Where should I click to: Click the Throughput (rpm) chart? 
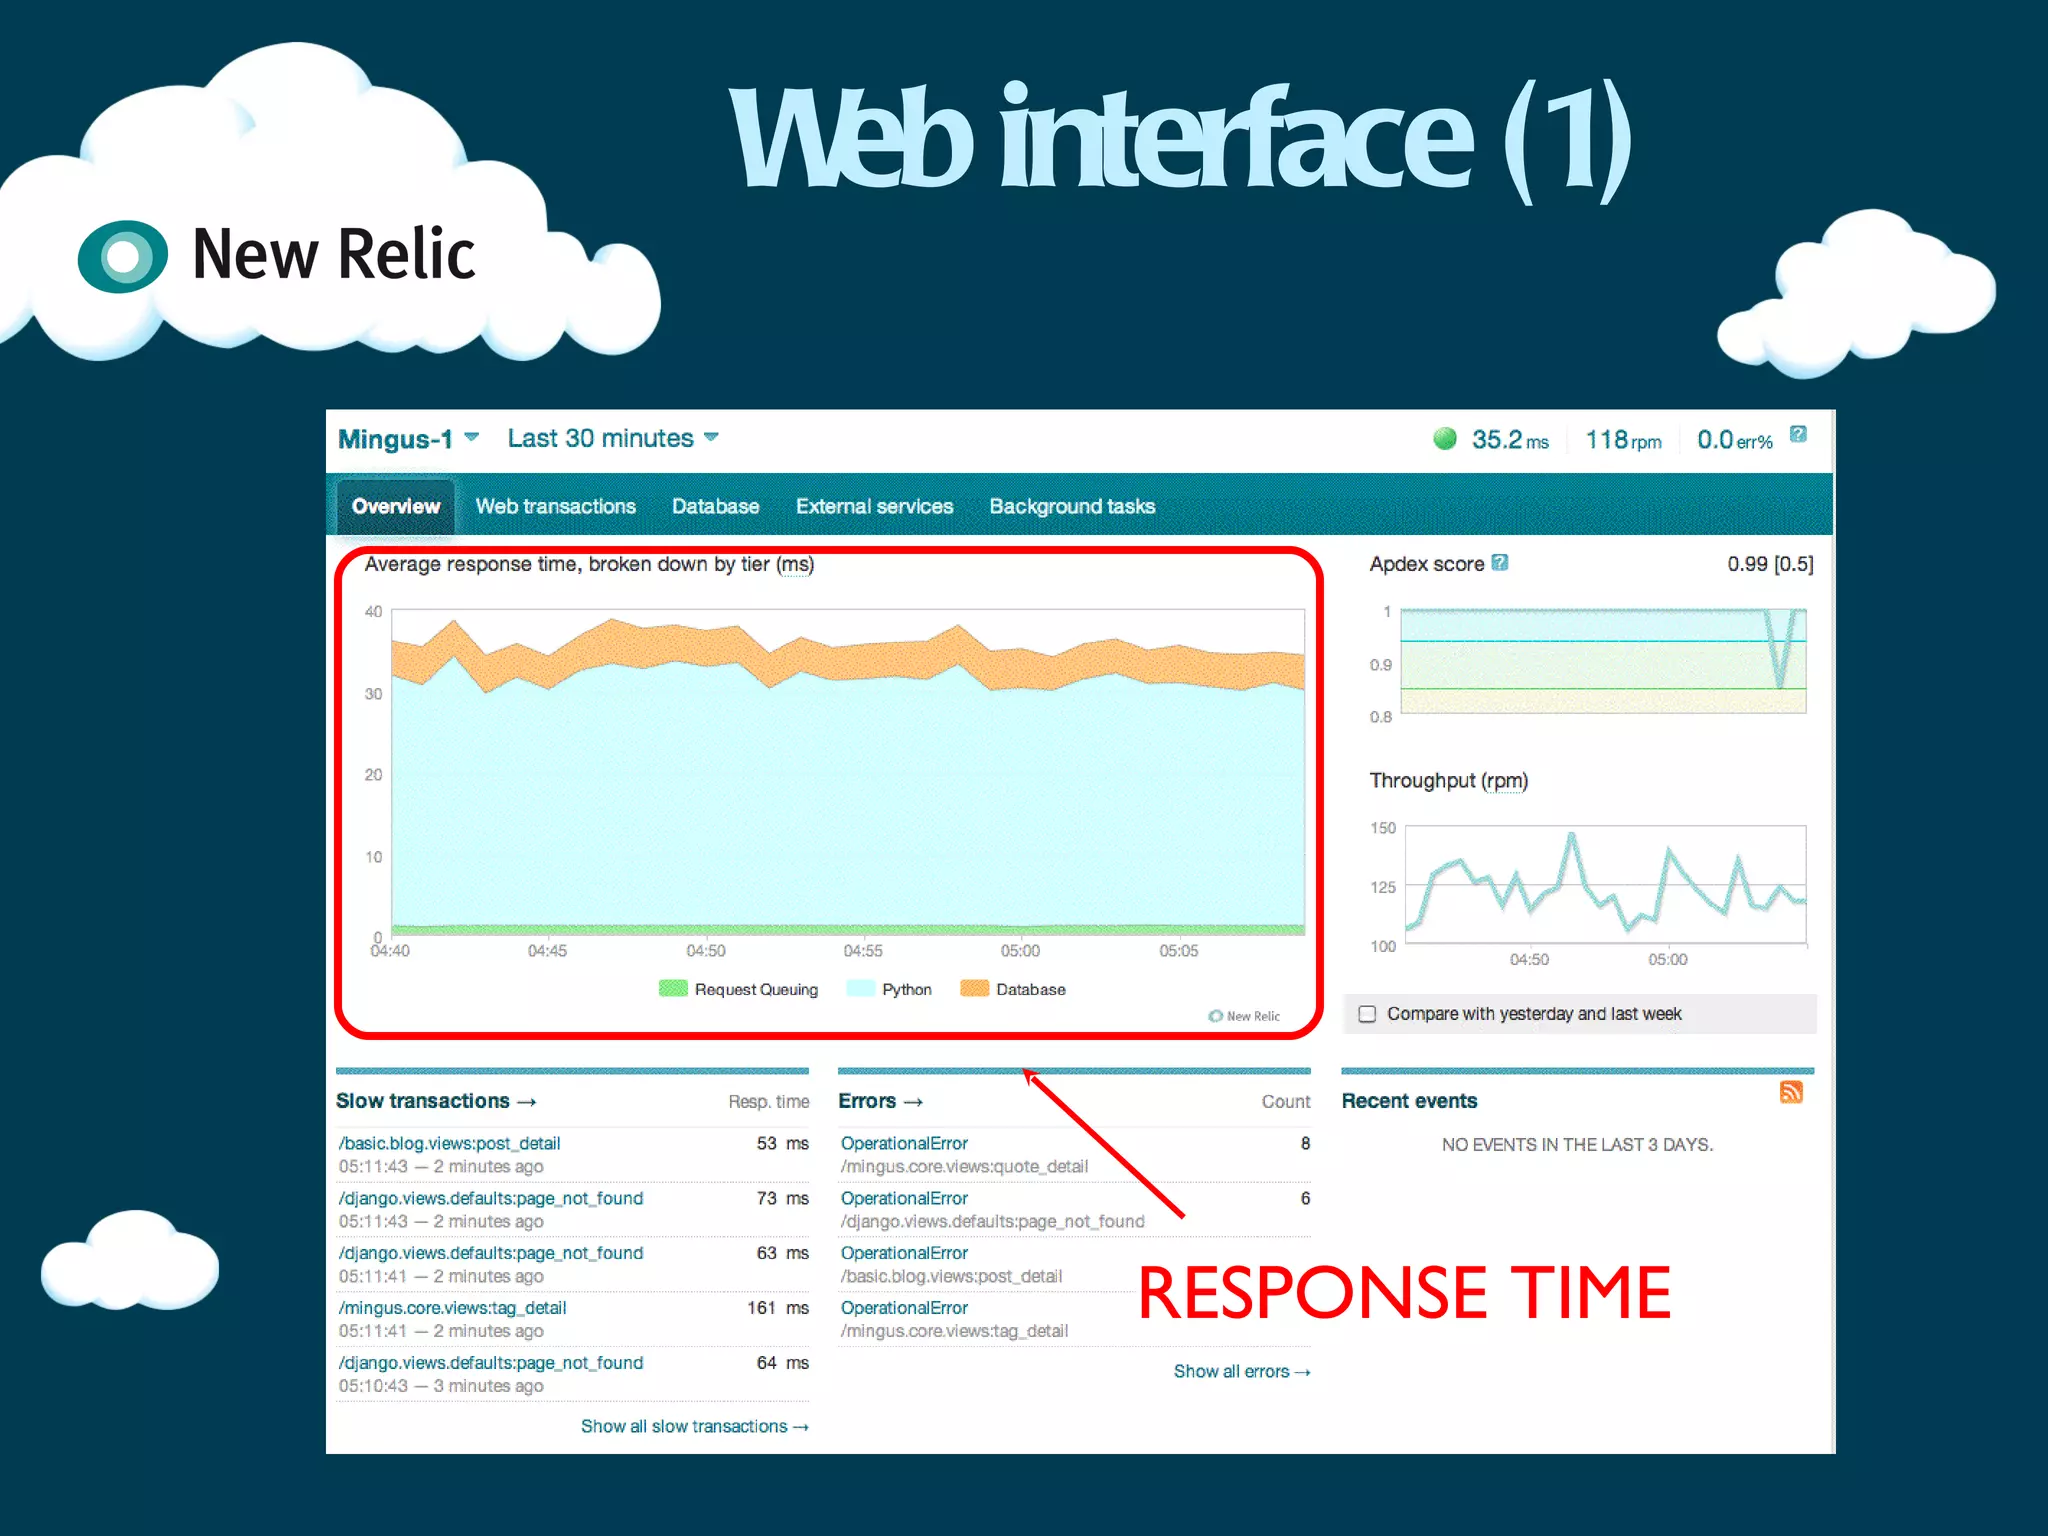[x=1605, y=884]
